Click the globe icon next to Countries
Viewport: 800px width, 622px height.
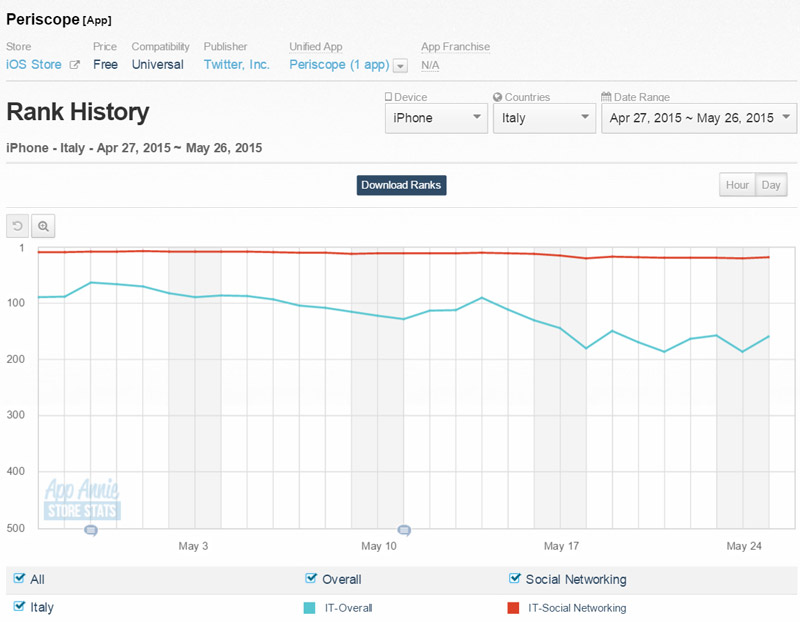497,97
